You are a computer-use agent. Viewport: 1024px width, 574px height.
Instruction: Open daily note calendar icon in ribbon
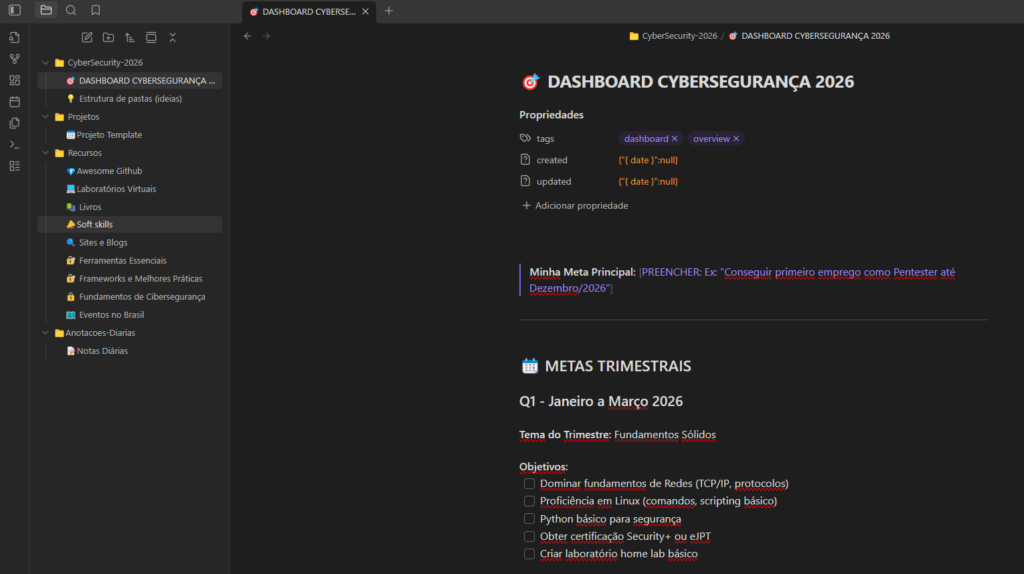click(x=14, y=102)
